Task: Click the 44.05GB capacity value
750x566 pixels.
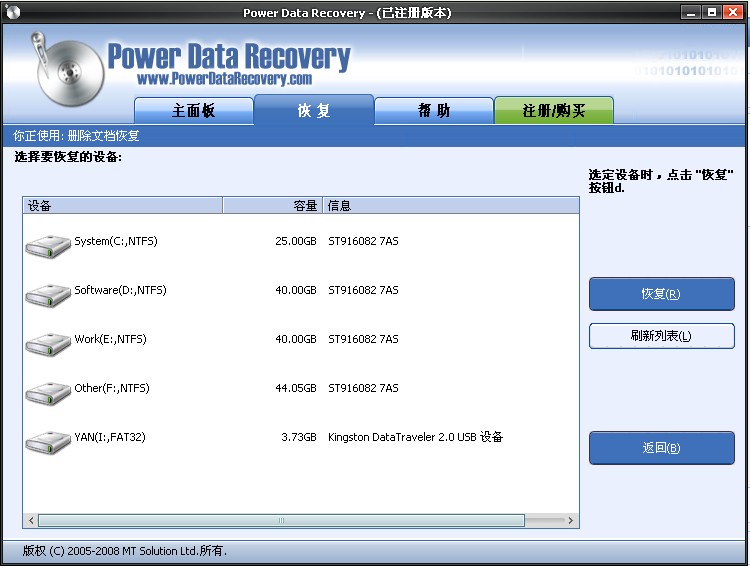Action: pos(296,388)
